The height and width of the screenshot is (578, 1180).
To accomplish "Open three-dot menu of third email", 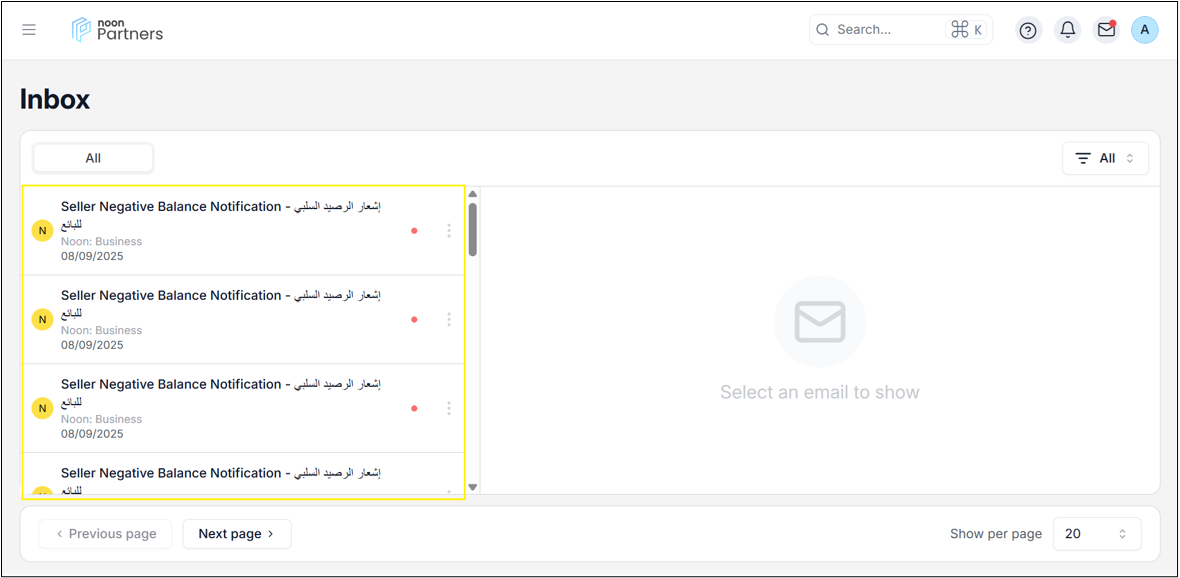I will tap(449, 408).
